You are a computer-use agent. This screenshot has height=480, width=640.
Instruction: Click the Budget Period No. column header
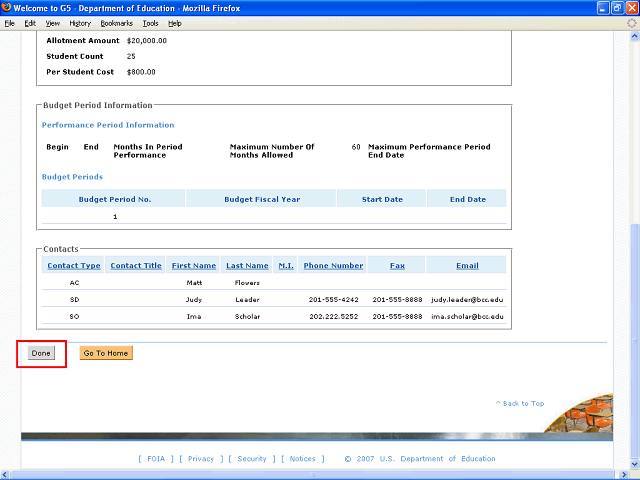pyautogui.click(x=115, y=199)
